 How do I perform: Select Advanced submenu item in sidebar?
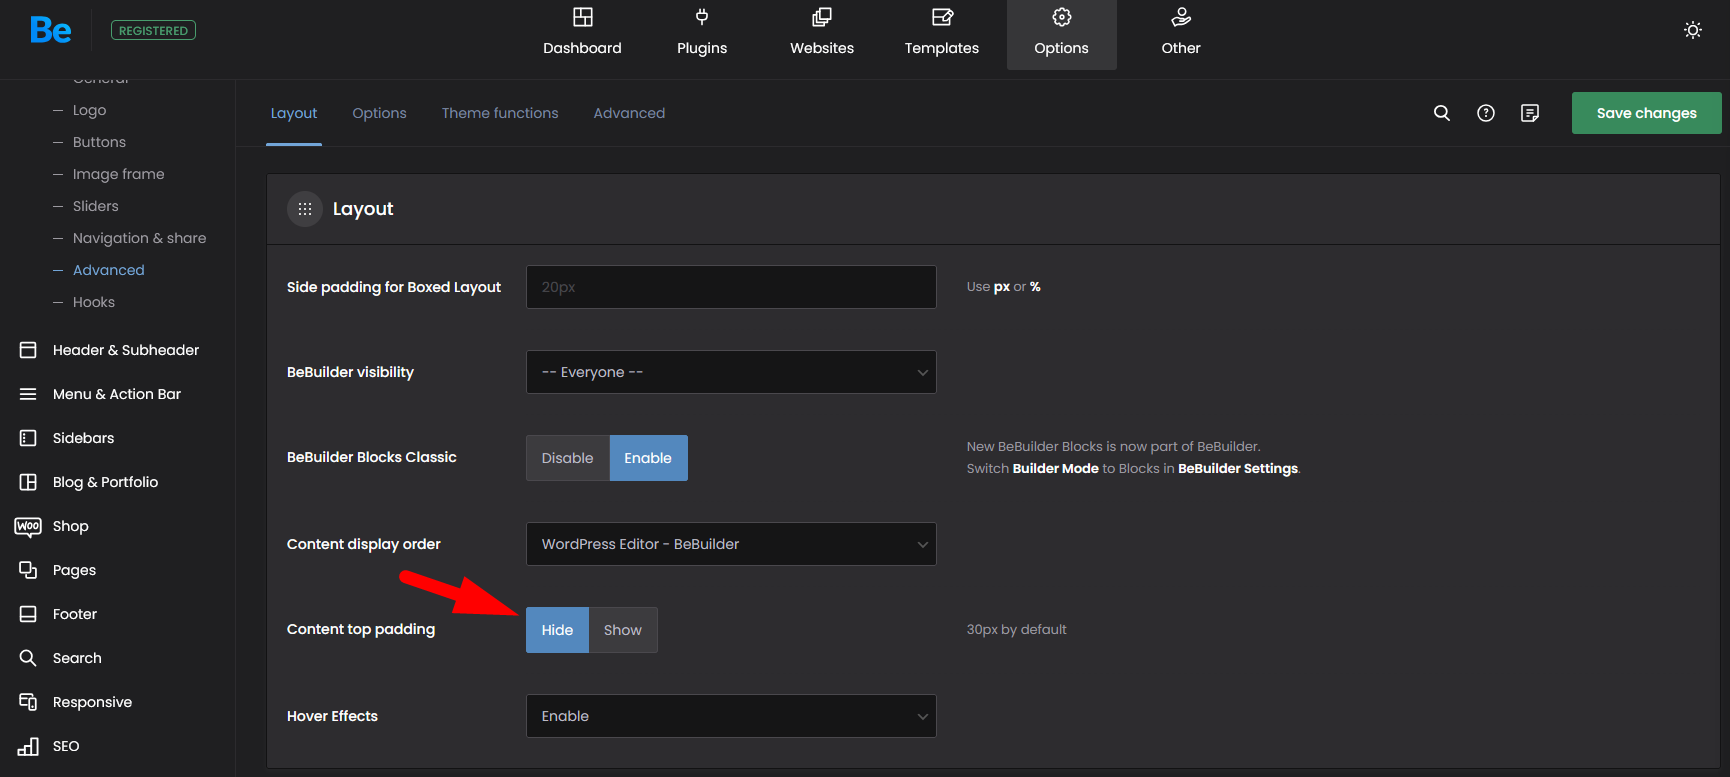point(108,270)
